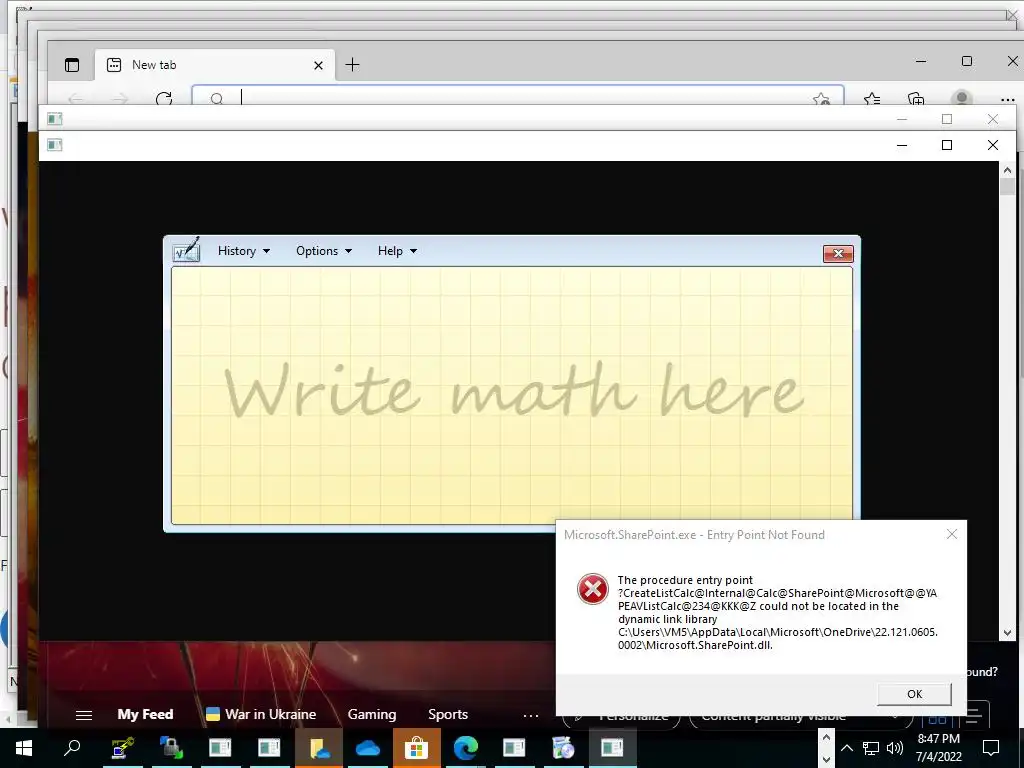This screenshot has height=768, width=1024.
Task: Focus the Edge address bar
Action: (517, 95)
